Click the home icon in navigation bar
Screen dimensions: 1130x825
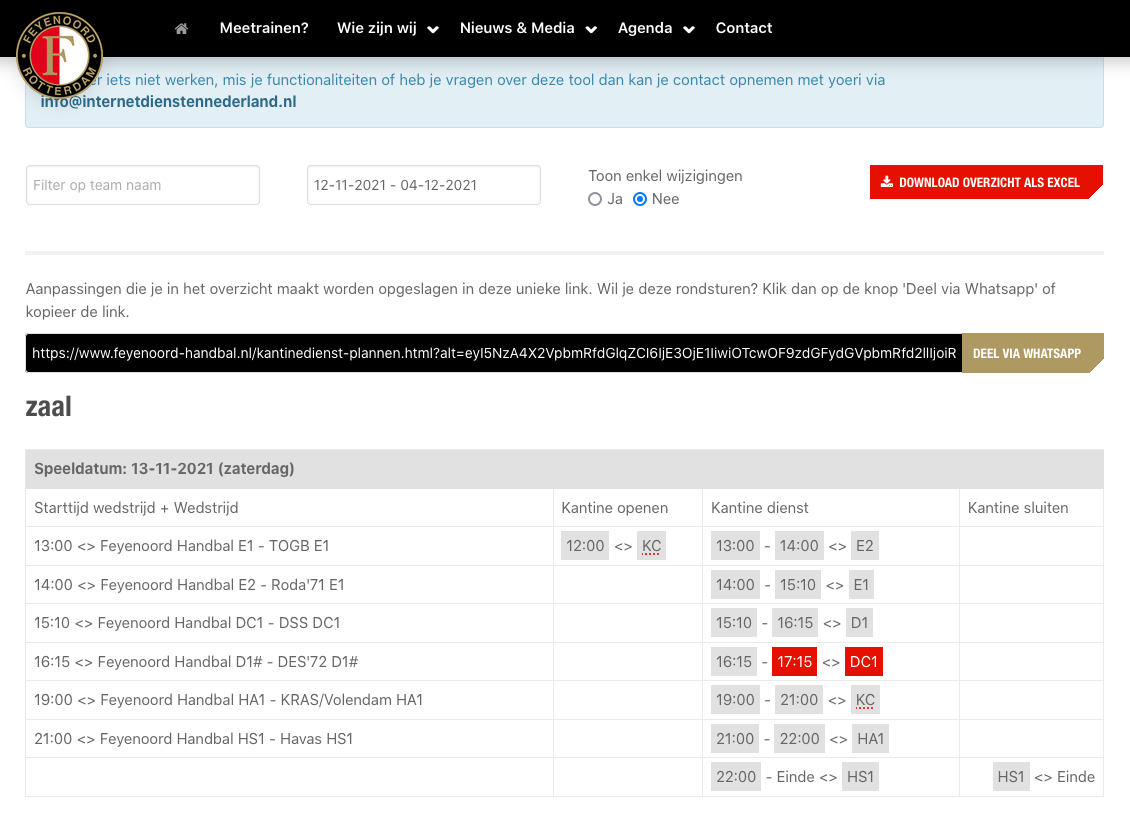pos(181,29)
